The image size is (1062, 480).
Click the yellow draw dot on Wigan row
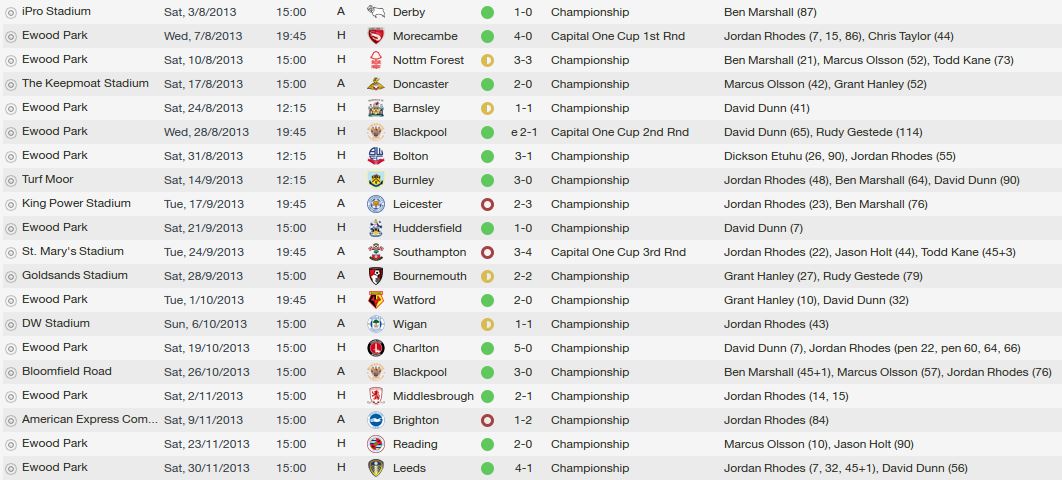pyautogui.click(x=487, y=324)
